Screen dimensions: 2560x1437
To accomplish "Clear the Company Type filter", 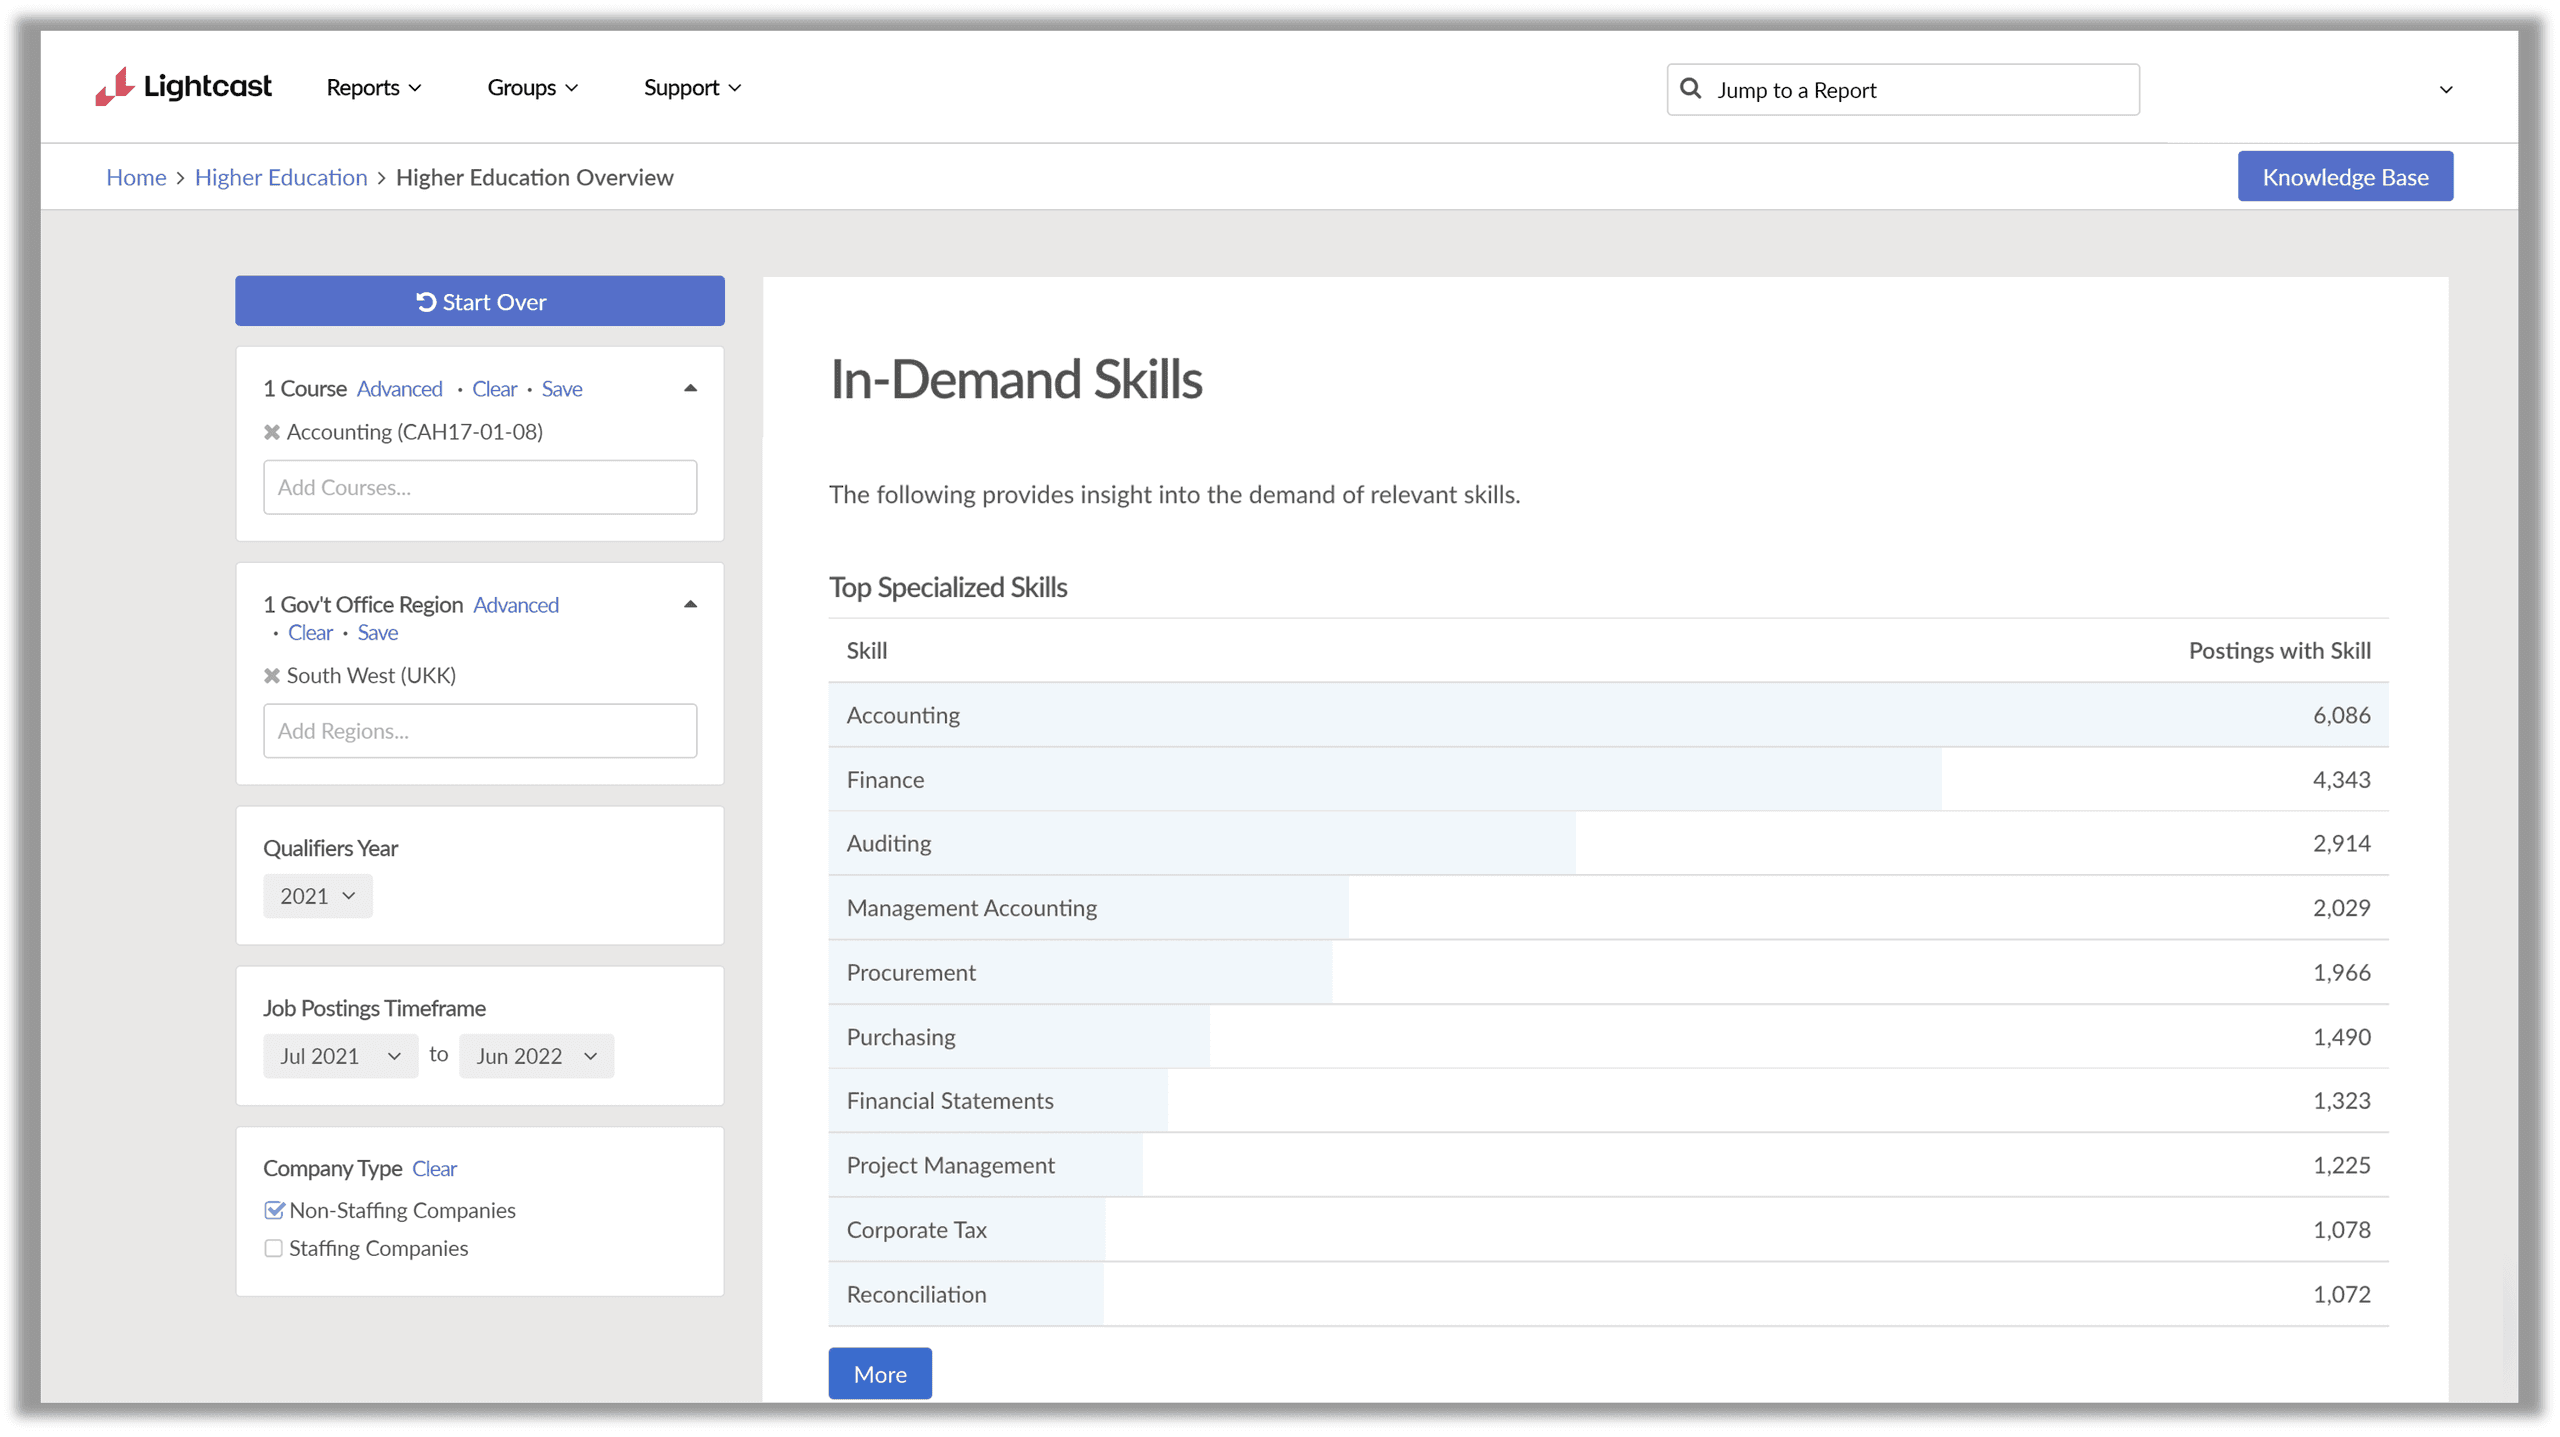I will [434, 1168].
